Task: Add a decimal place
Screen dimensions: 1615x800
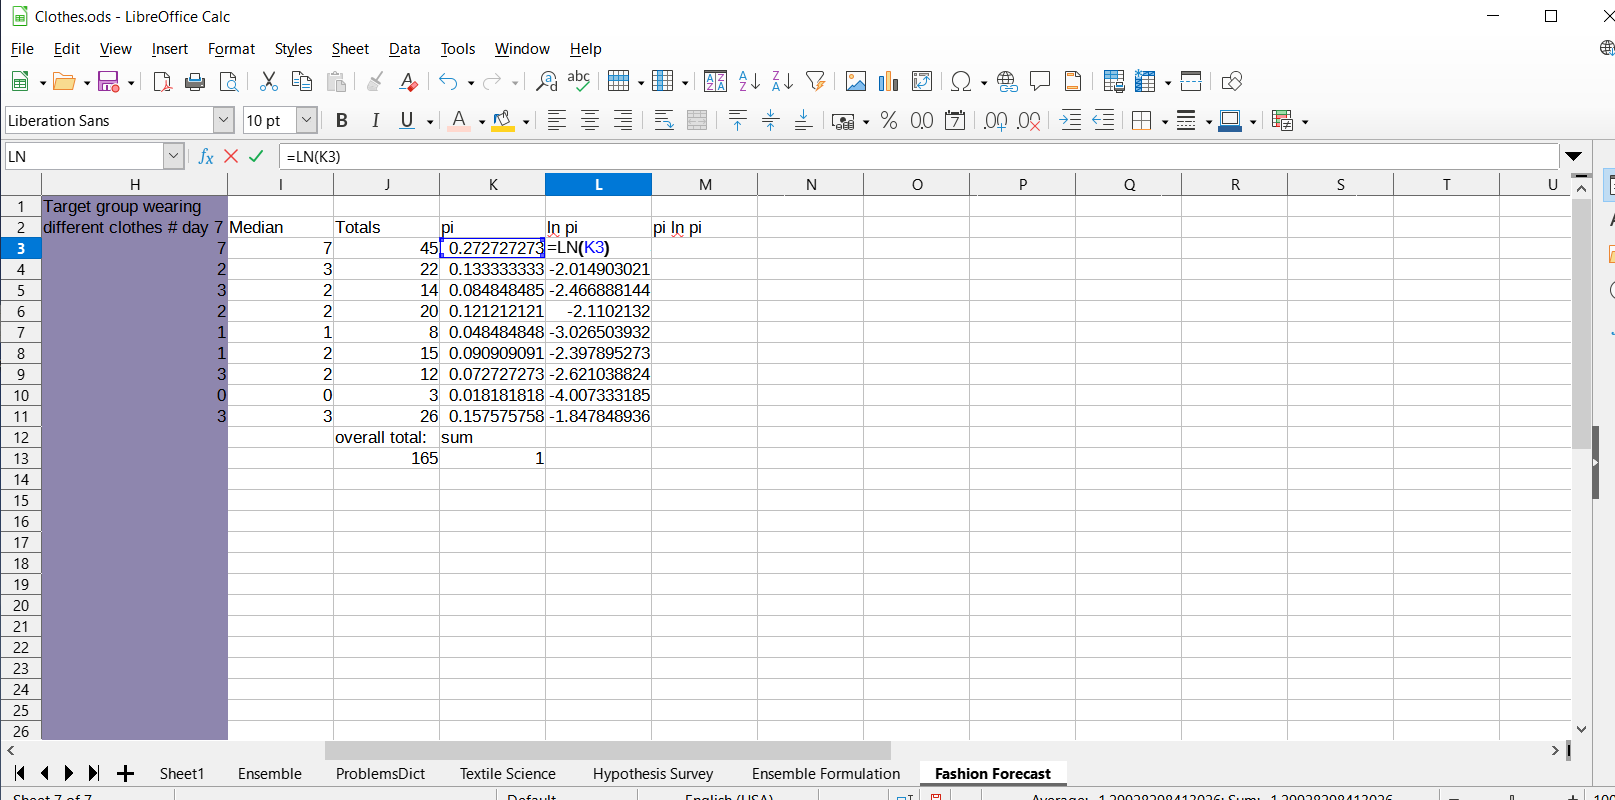Action: (996, 121)
